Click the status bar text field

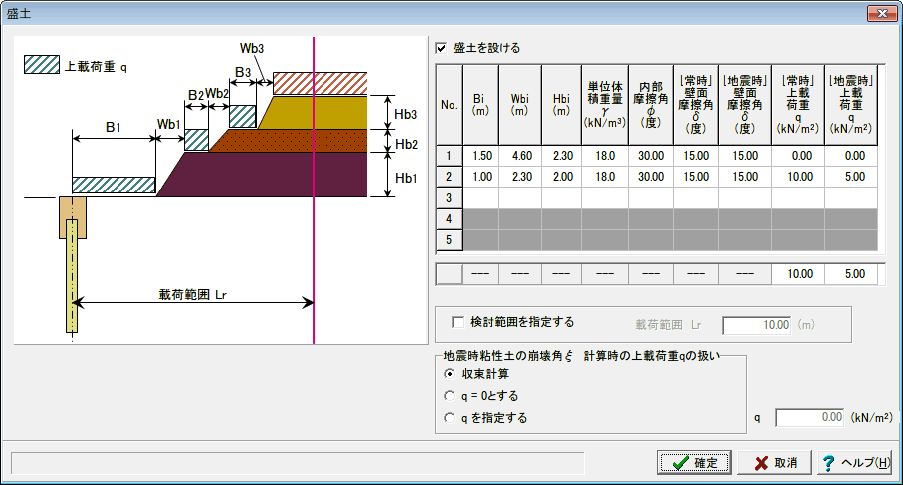[298, 463]
